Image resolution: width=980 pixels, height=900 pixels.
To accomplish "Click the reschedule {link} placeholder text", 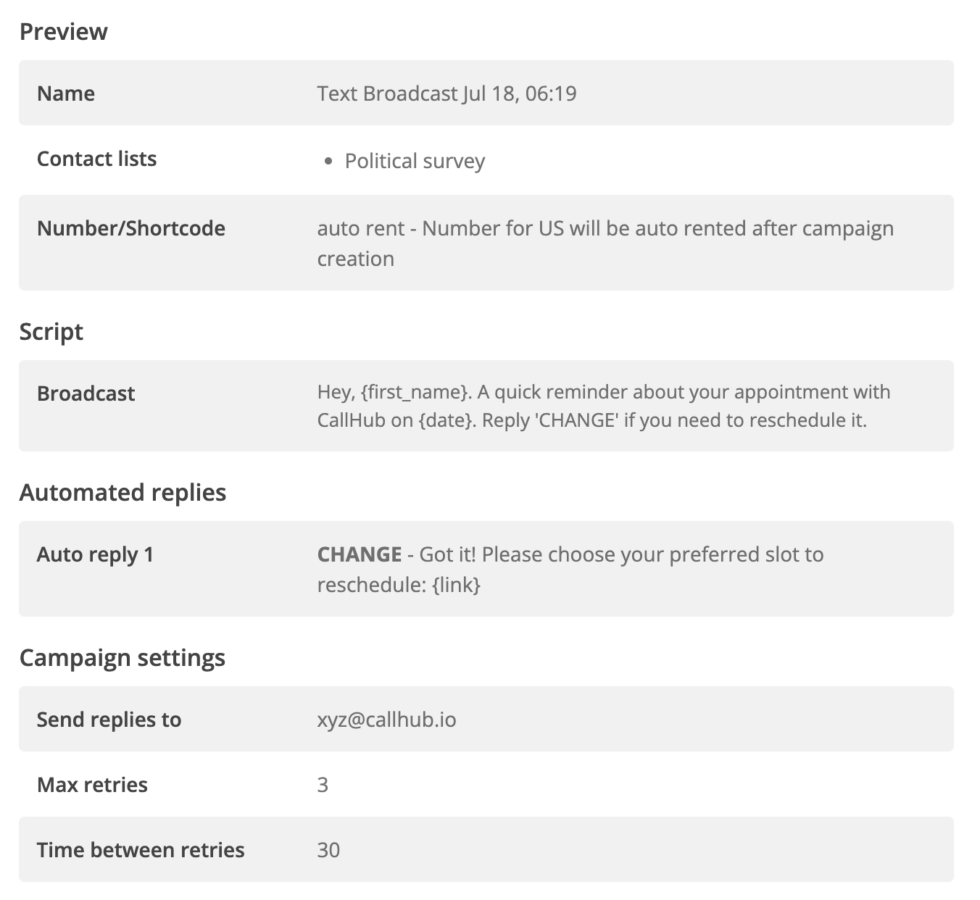I will pyautogui.click(x=399, y=585).
